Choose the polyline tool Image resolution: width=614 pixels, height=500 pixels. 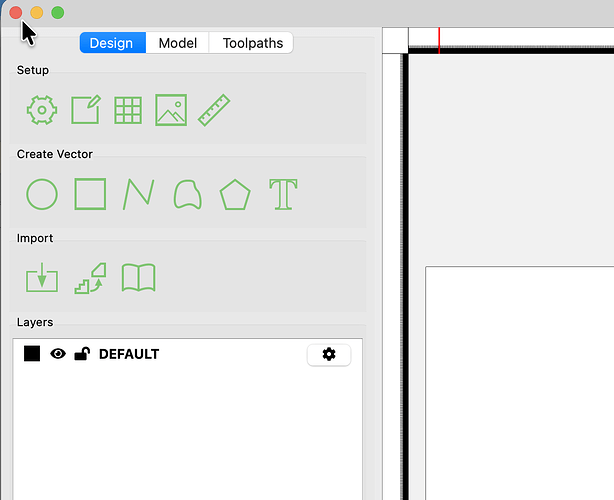139,194
